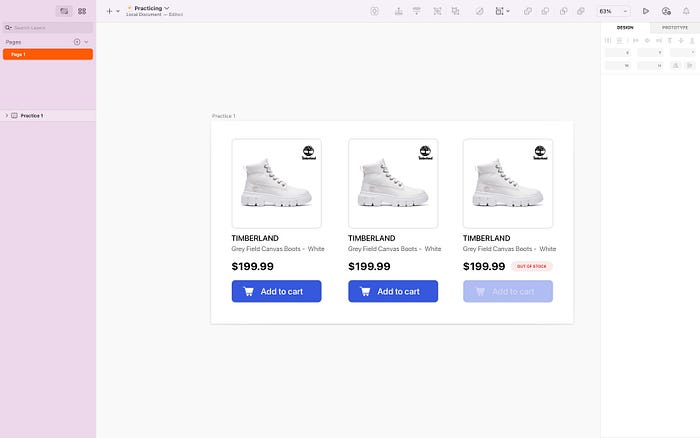This screenshot has width=700, height=438.
Task: Switch to the Prototype inspector tab
Action: click(675, 28)
